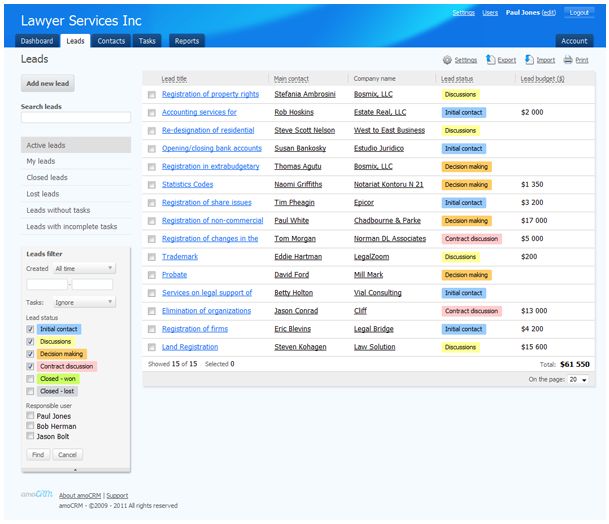Sort by the Lead status column
609x524 pixels.
point(457,79)
